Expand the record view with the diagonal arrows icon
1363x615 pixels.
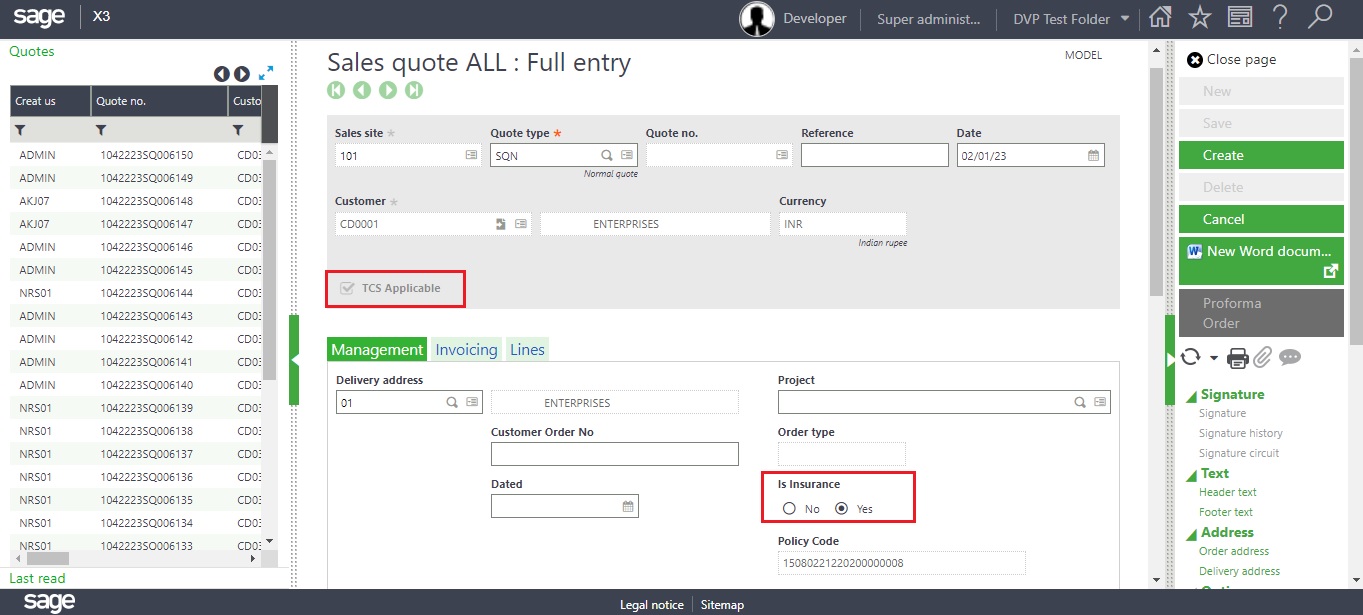coord(265,73)
